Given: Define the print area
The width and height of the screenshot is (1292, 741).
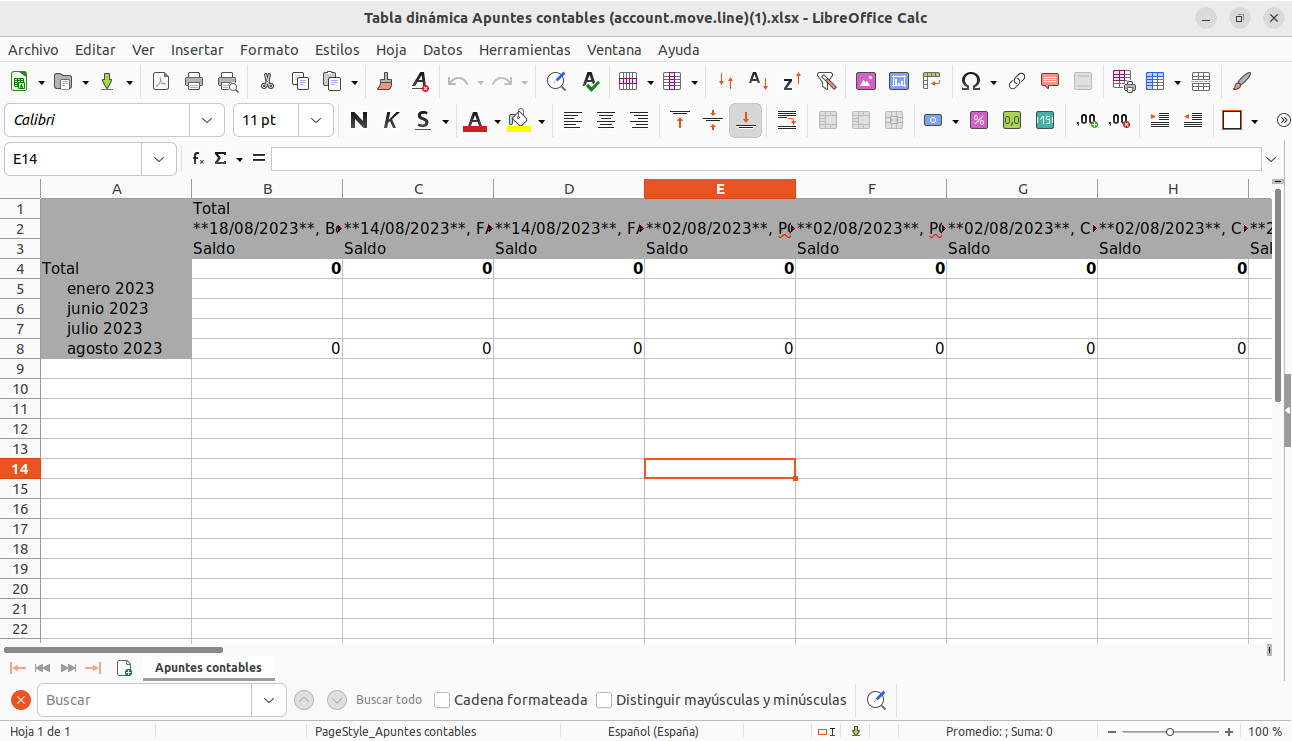Looking at the screenshot, I should (x=1123, y=82).
